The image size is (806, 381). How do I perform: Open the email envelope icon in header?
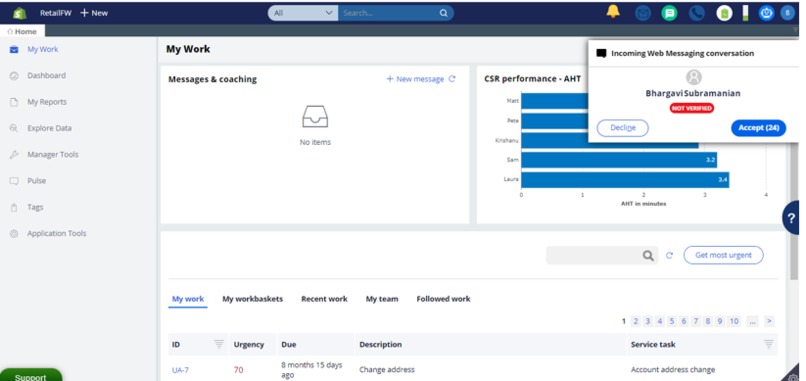(643, 13)
